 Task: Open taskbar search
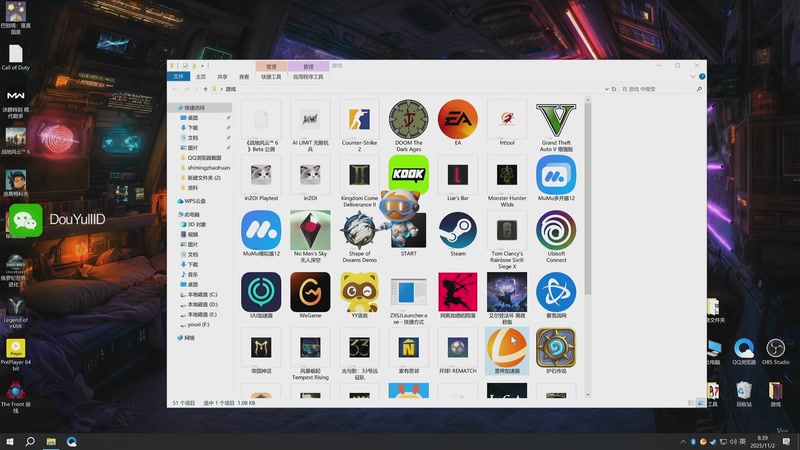coord(30,441)
